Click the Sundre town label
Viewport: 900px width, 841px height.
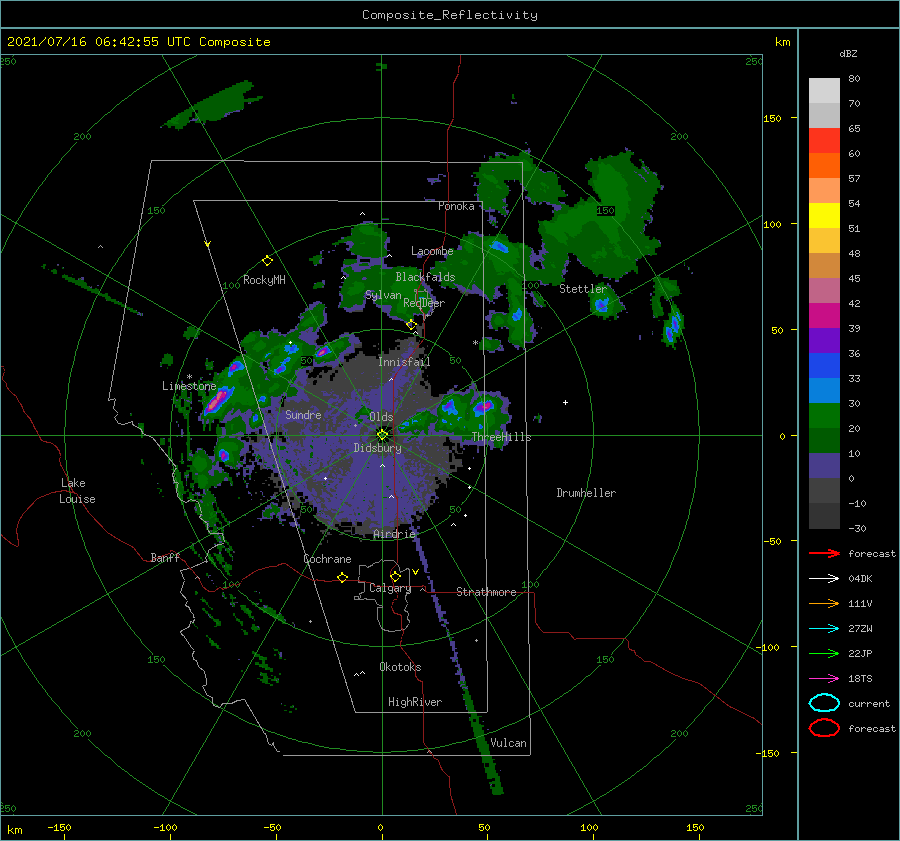pyautogui.click(x=303, y=414)
